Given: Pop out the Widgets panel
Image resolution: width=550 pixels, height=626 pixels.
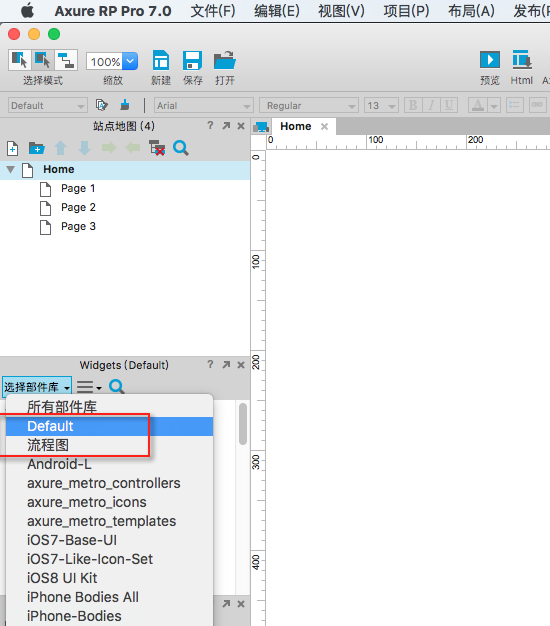Looking at the screenshot, I should pos(226,365).
